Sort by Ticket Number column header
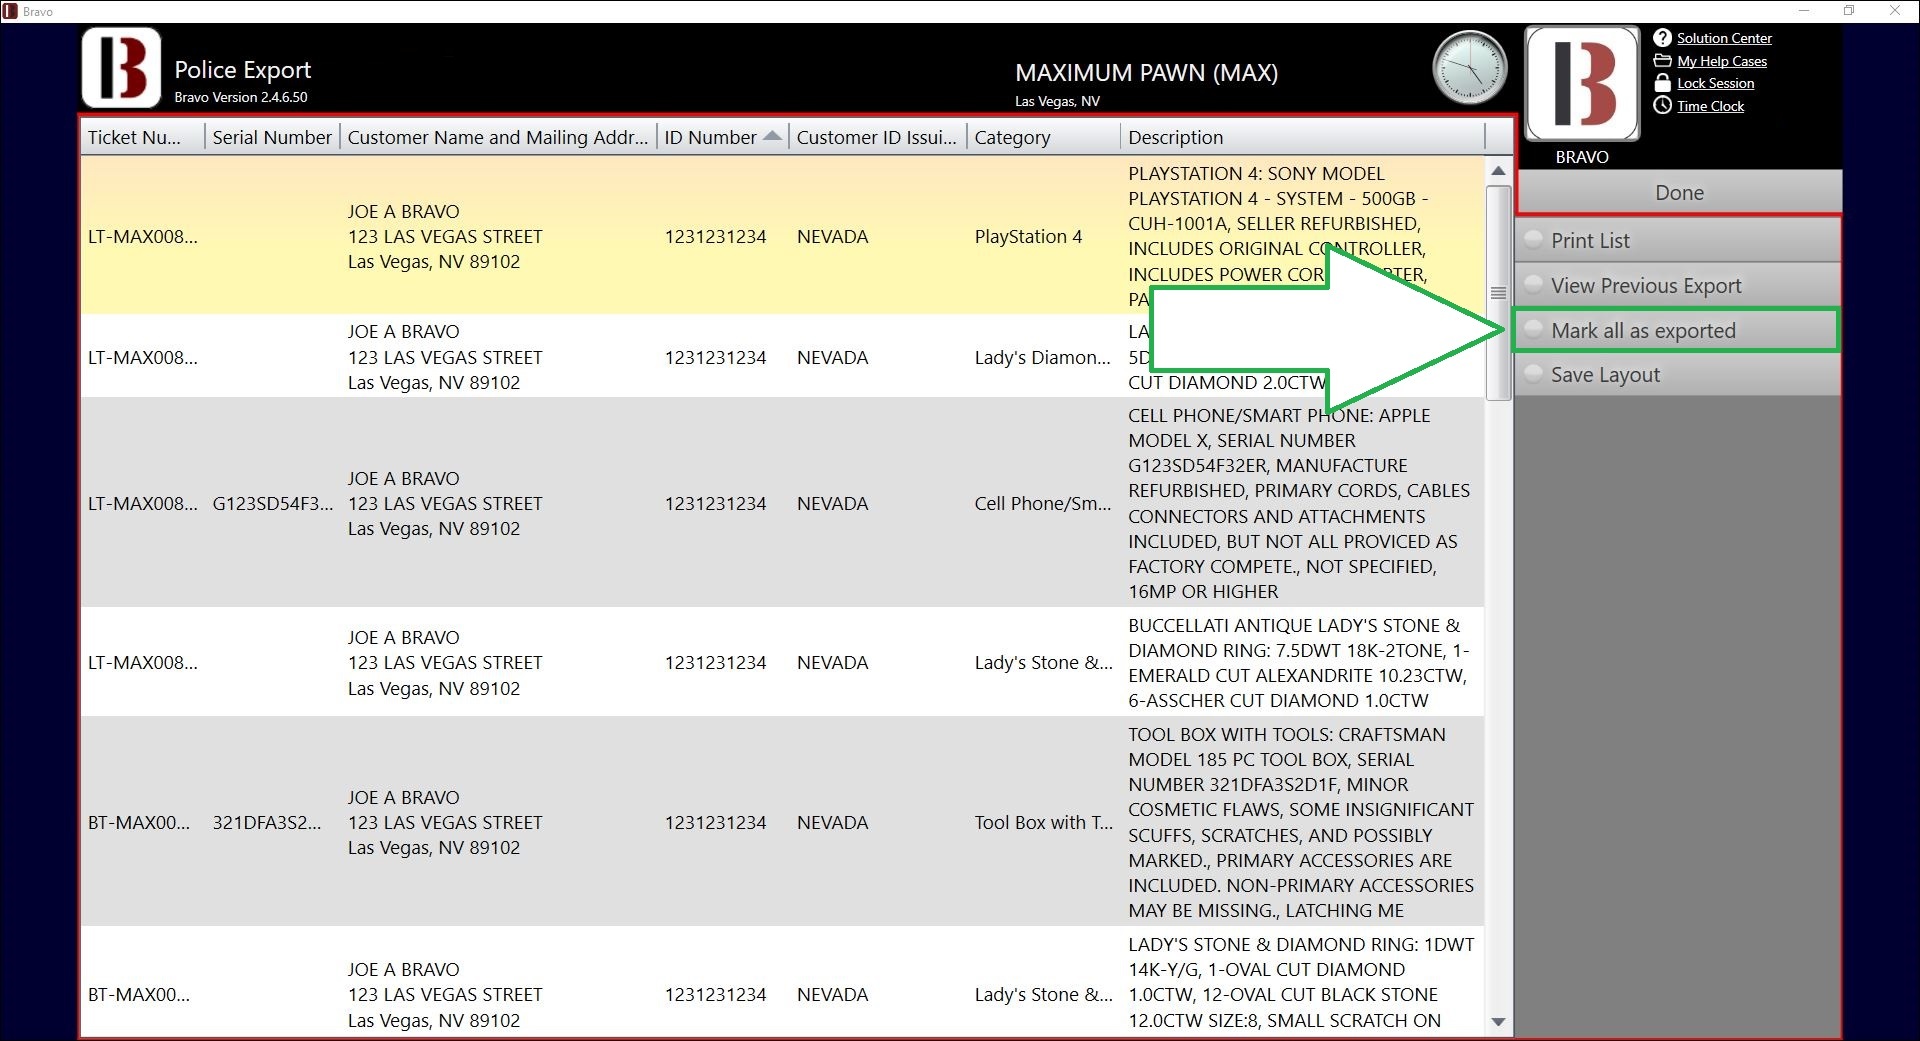This screenshot has width=1920, height=1041. click(x=143, y=137)
